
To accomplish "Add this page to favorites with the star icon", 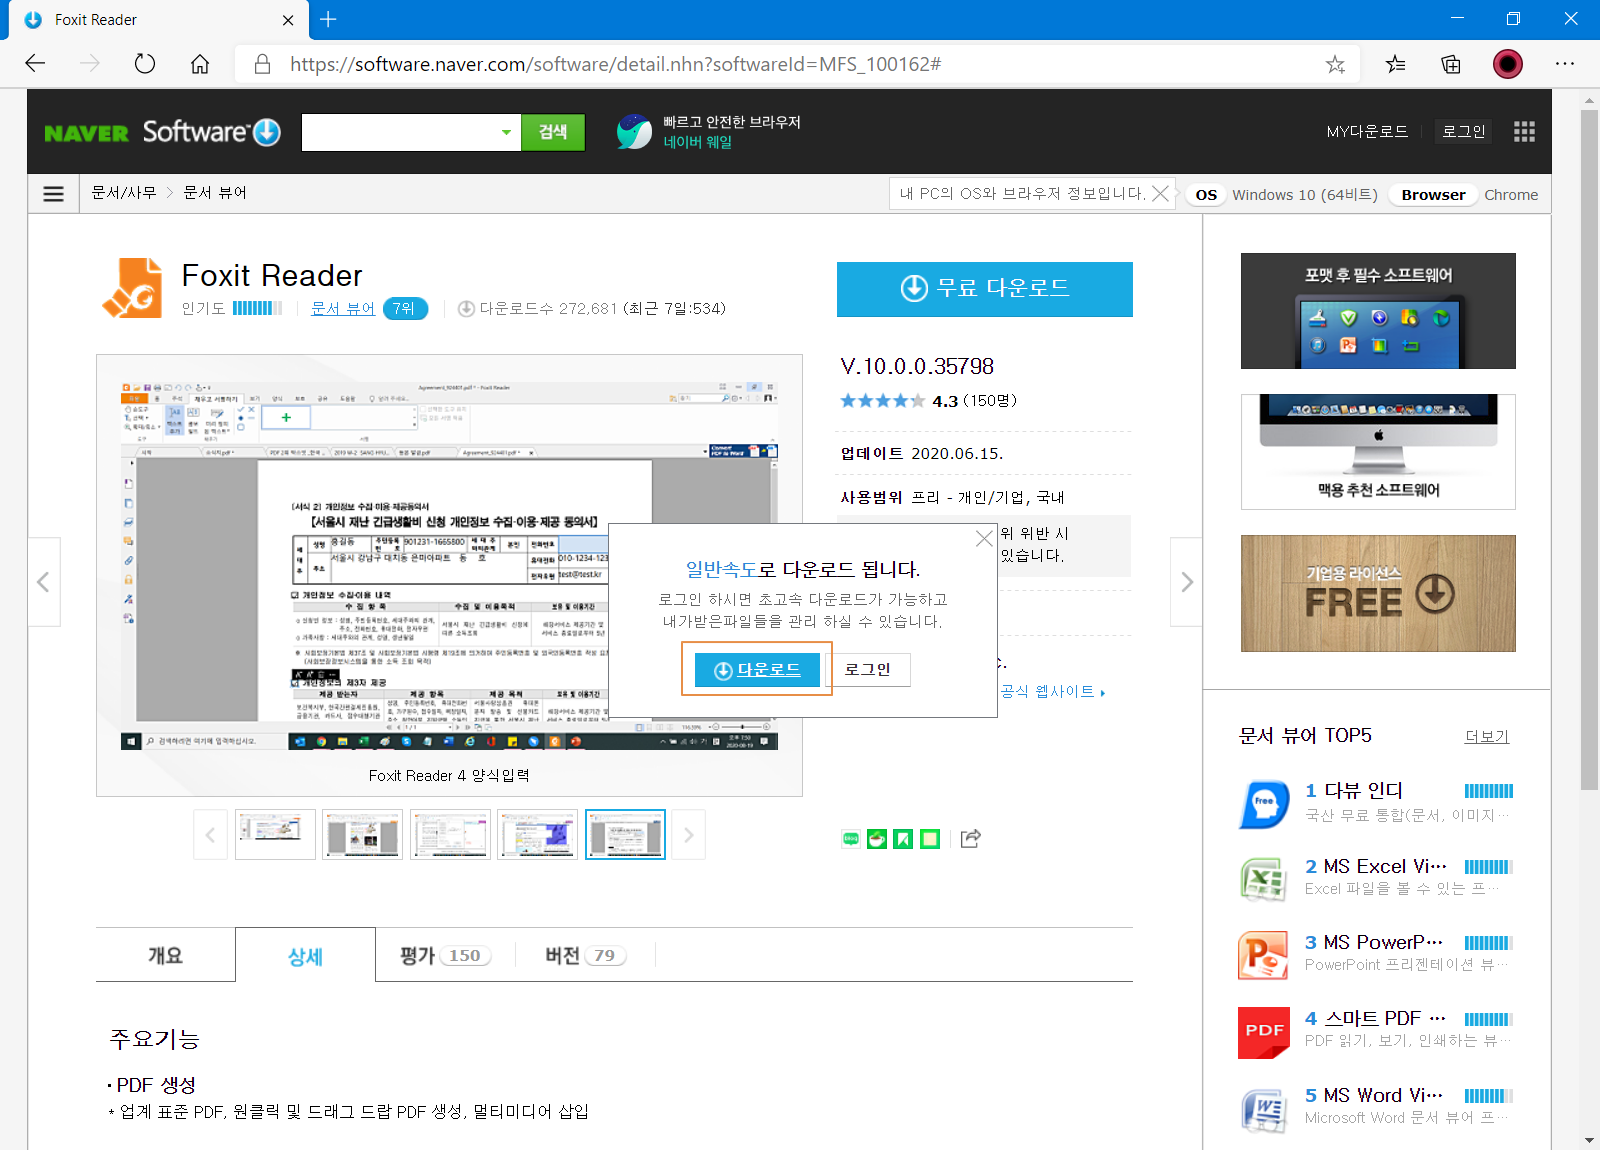I will click(x=1335, y=64).
